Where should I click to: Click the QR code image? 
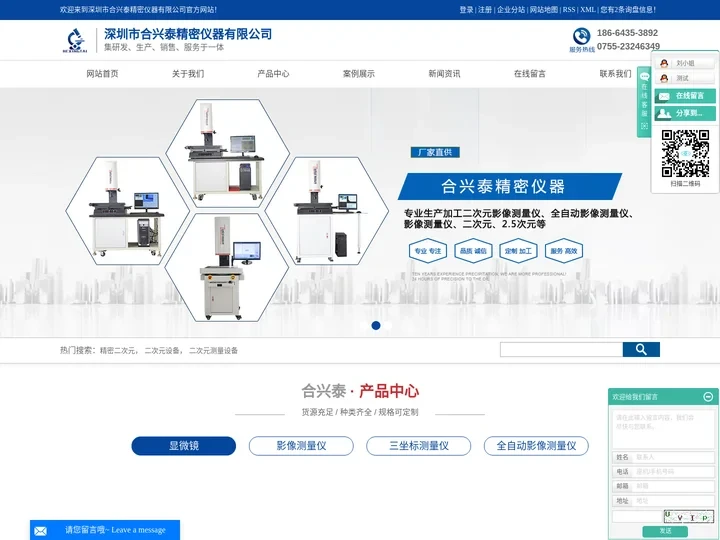685,153
